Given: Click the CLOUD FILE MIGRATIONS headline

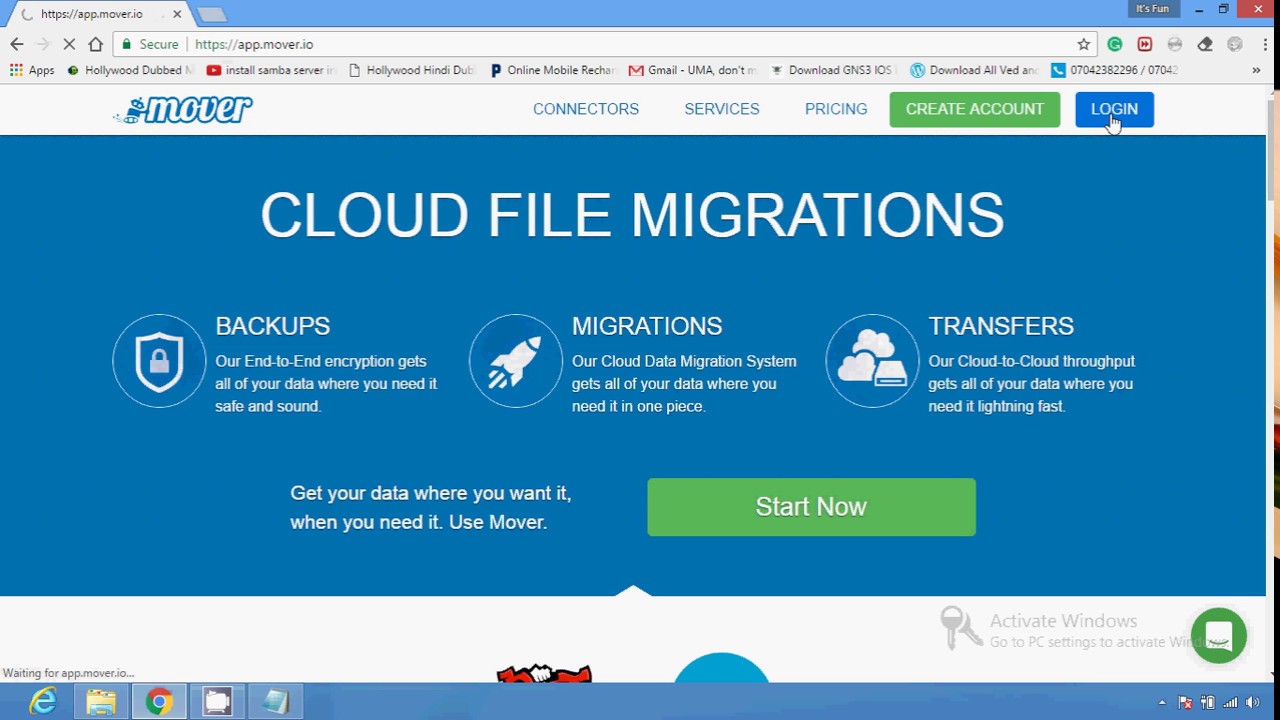Looking at the screenshot, I should click(x=632, y=215).
